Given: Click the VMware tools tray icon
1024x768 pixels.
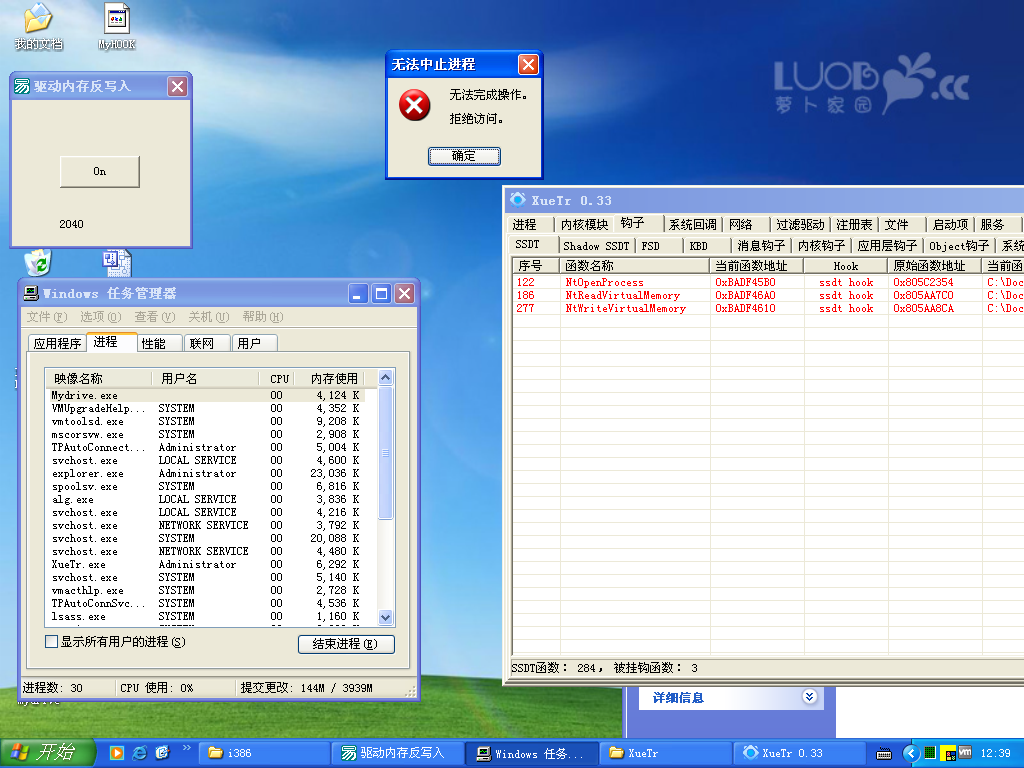Looking at the screenshot, I should 965,753.
